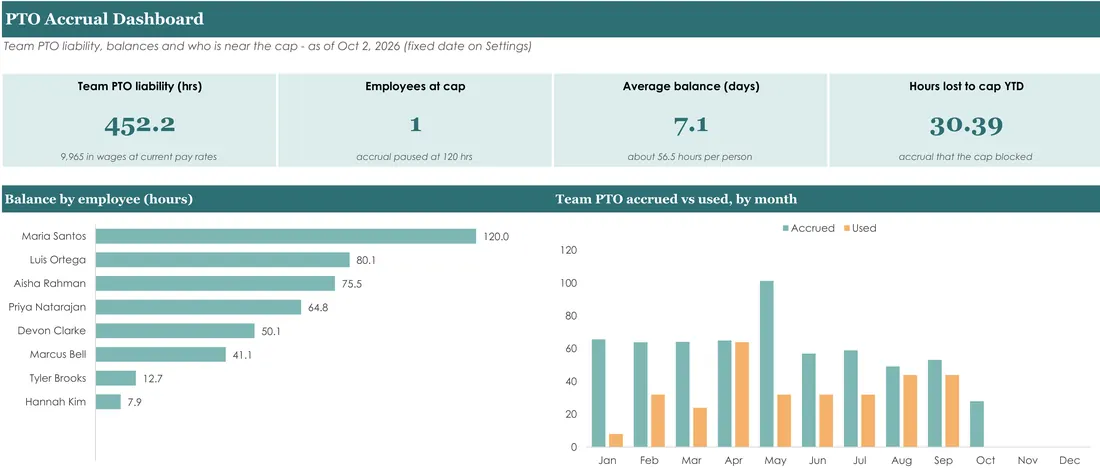Select the Luis Ortega bar
Viewport: 1100px width, 468px height.
(x=223, y=260)
